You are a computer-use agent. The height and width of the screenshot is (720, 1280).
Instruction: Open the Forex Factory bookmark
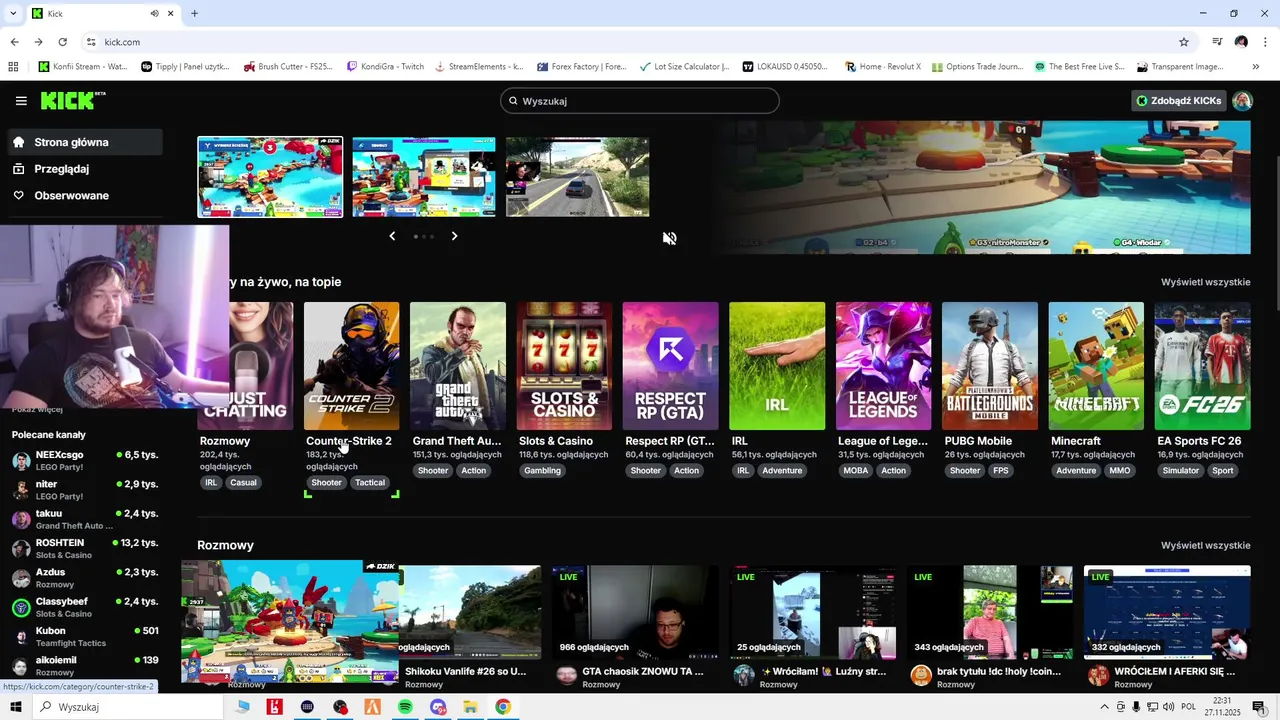[x=581, y=67]
